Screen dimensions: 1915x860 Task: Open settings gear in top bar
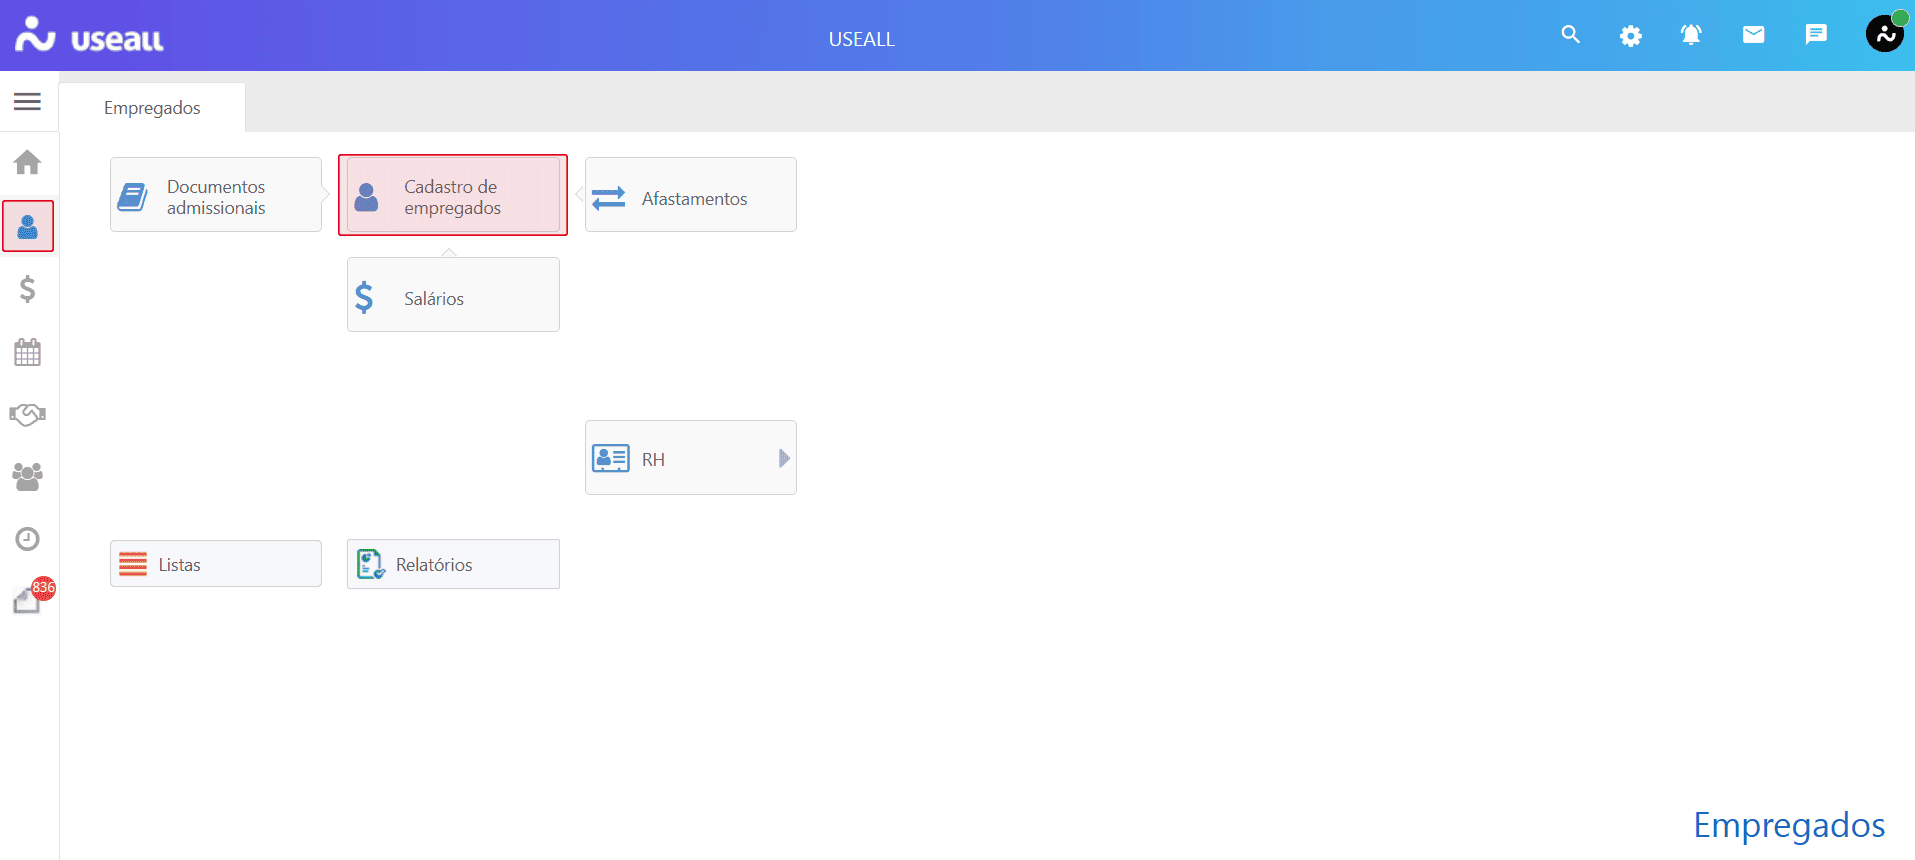(1631, 36)
